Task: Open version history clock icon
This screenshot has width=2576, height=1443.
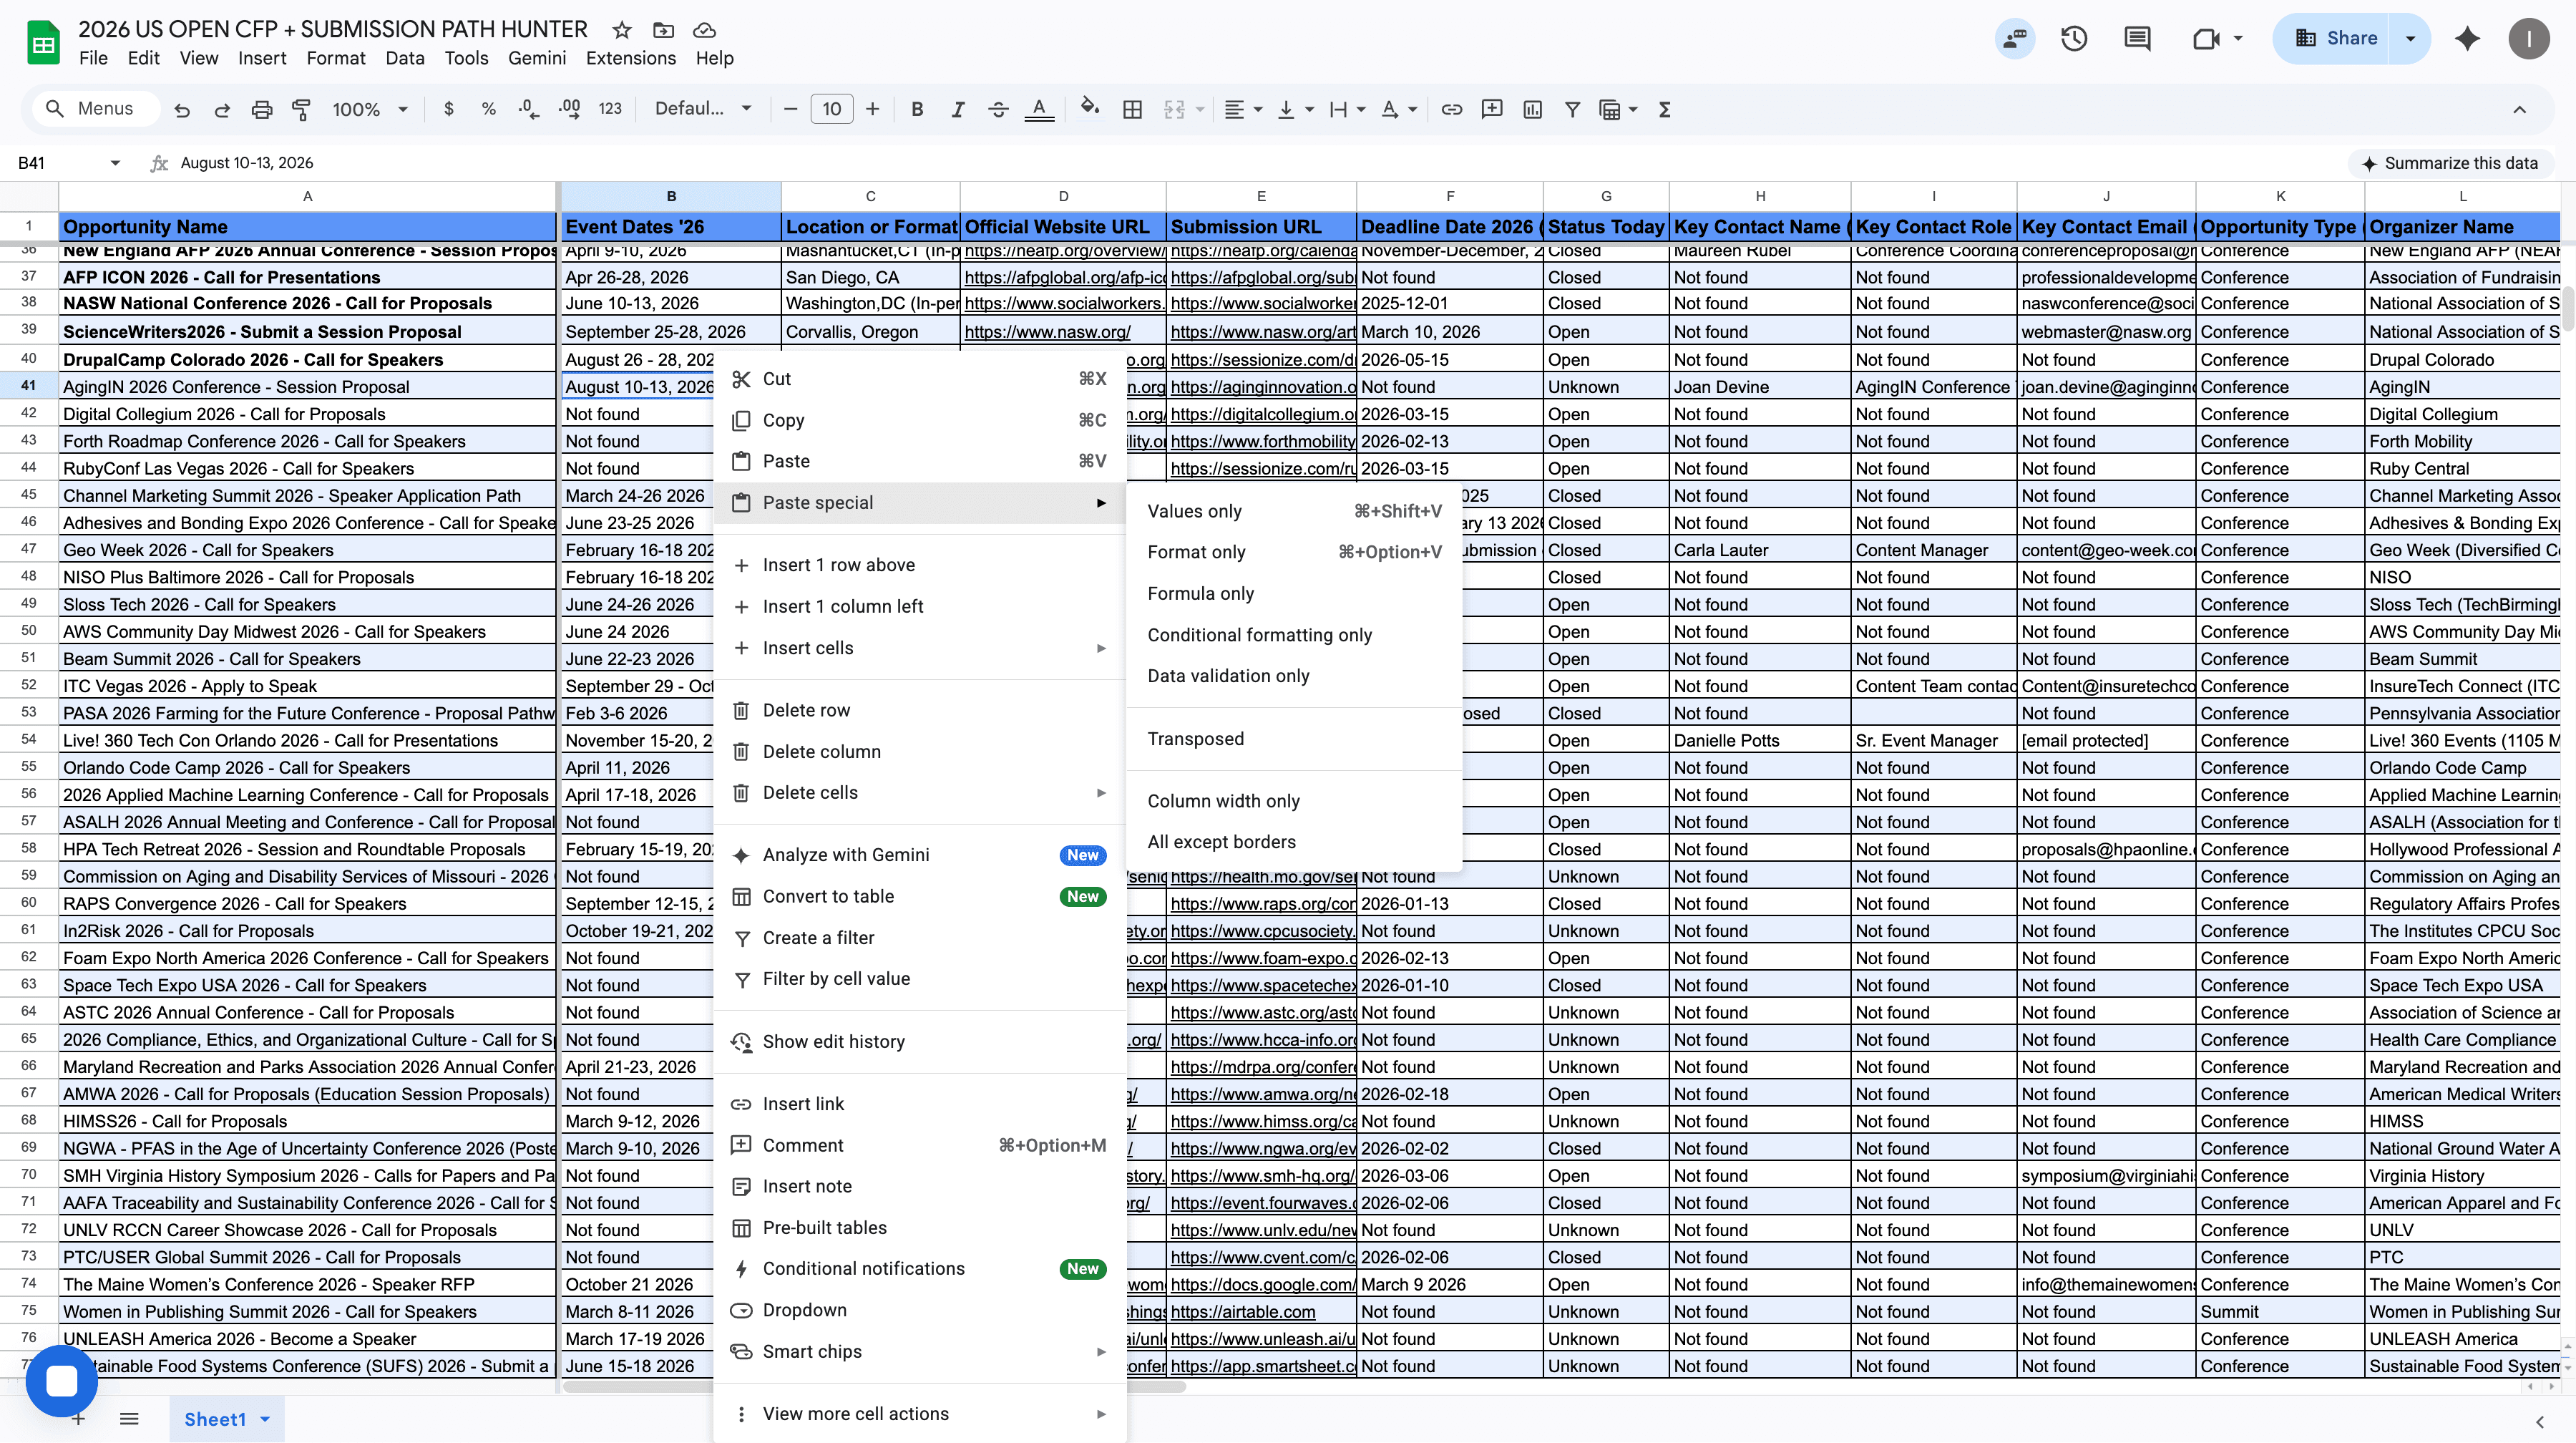Action: [x=2074, y=38]
